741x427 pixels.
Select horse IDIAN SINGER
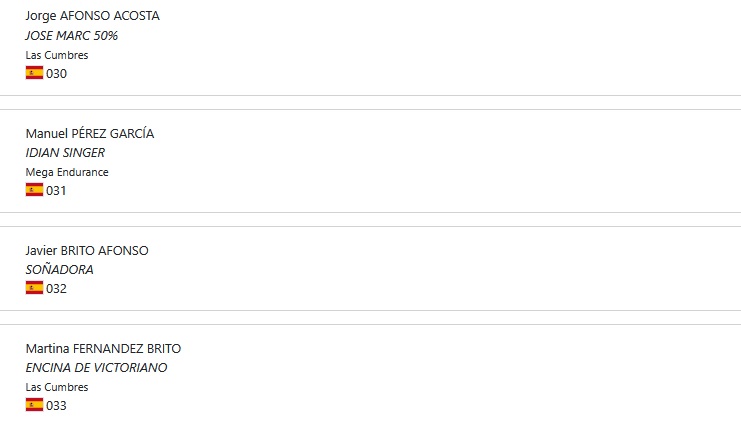(x=65, y=153)
